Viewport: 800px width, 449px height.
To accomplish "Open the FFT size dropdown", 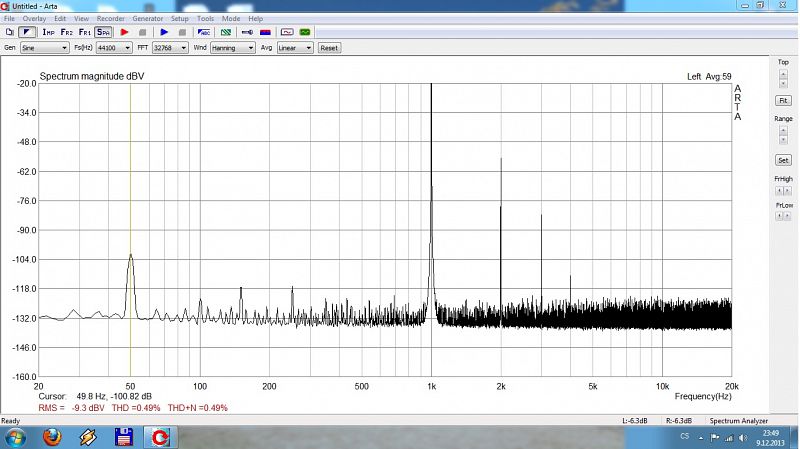I will pos(170,48).
